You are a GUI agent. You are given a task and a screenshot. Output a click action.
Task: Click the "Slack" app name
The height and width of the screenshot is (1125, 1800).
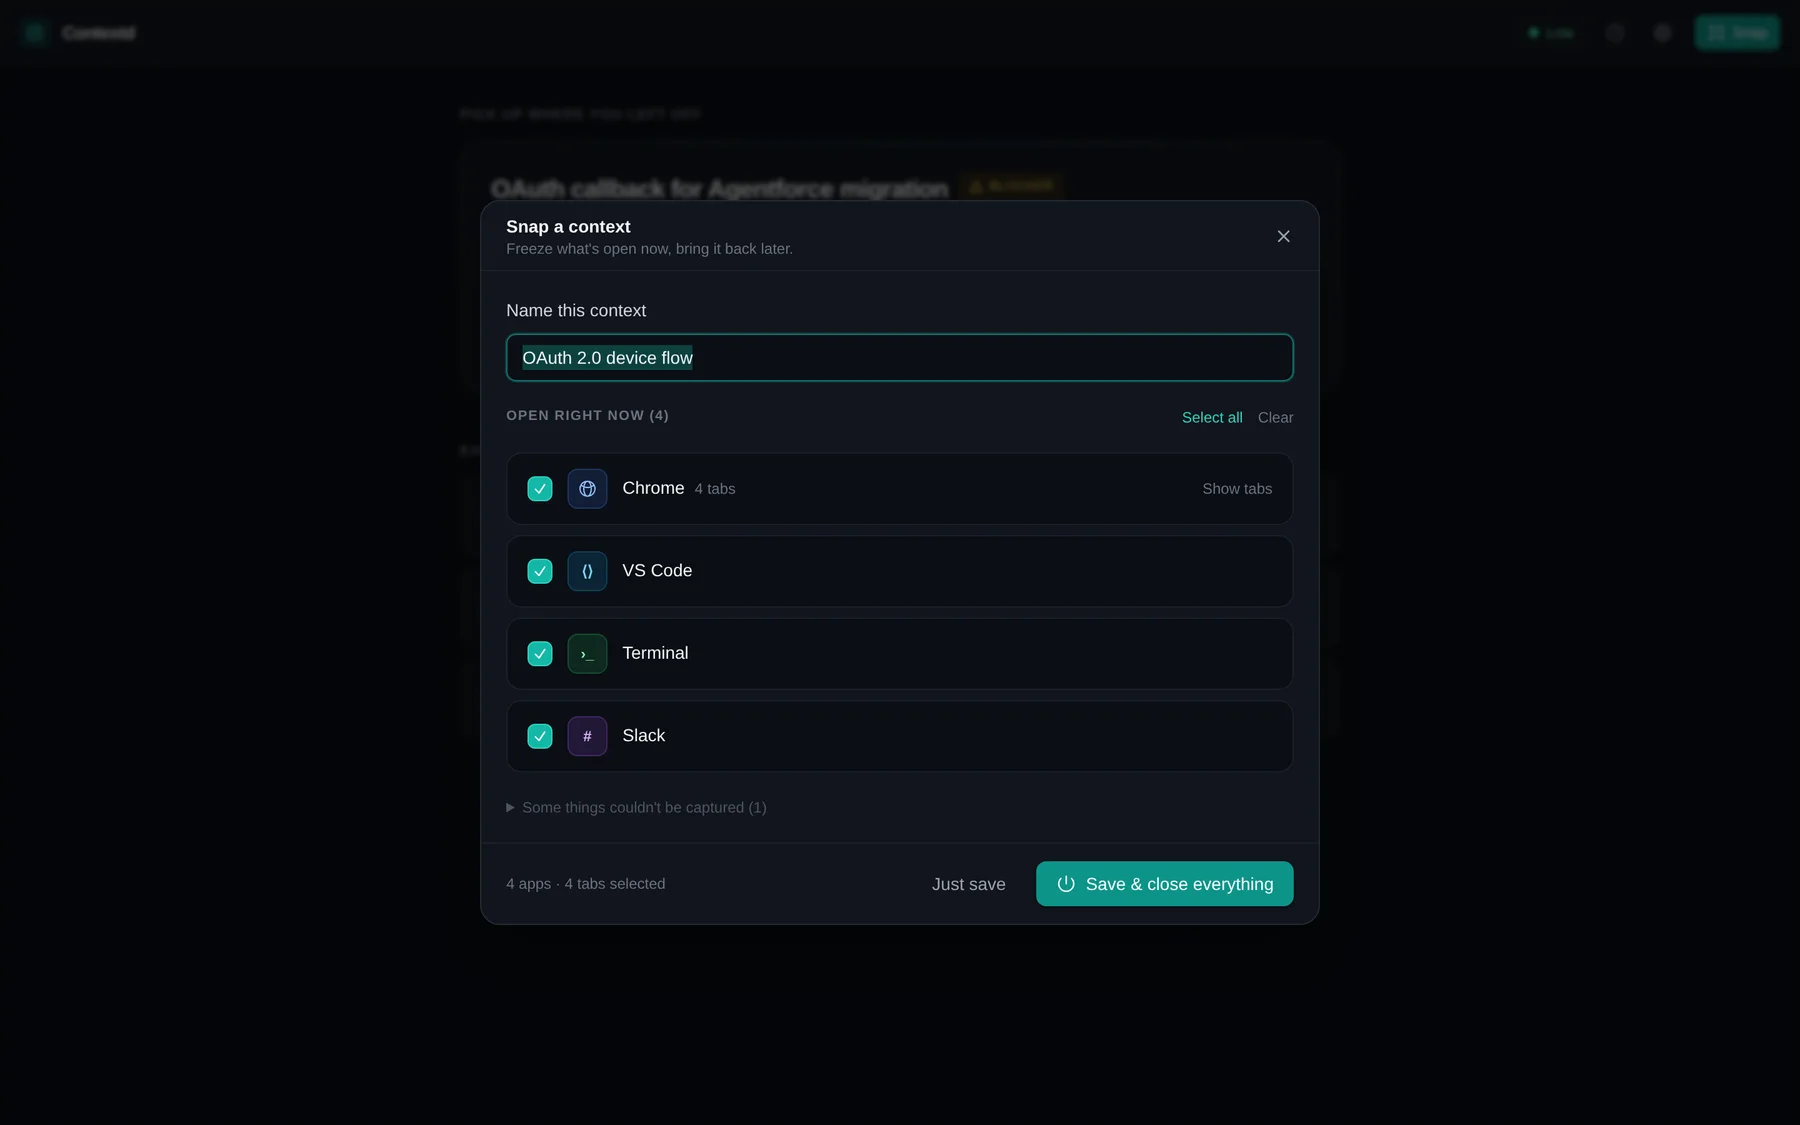coord(643,736)
